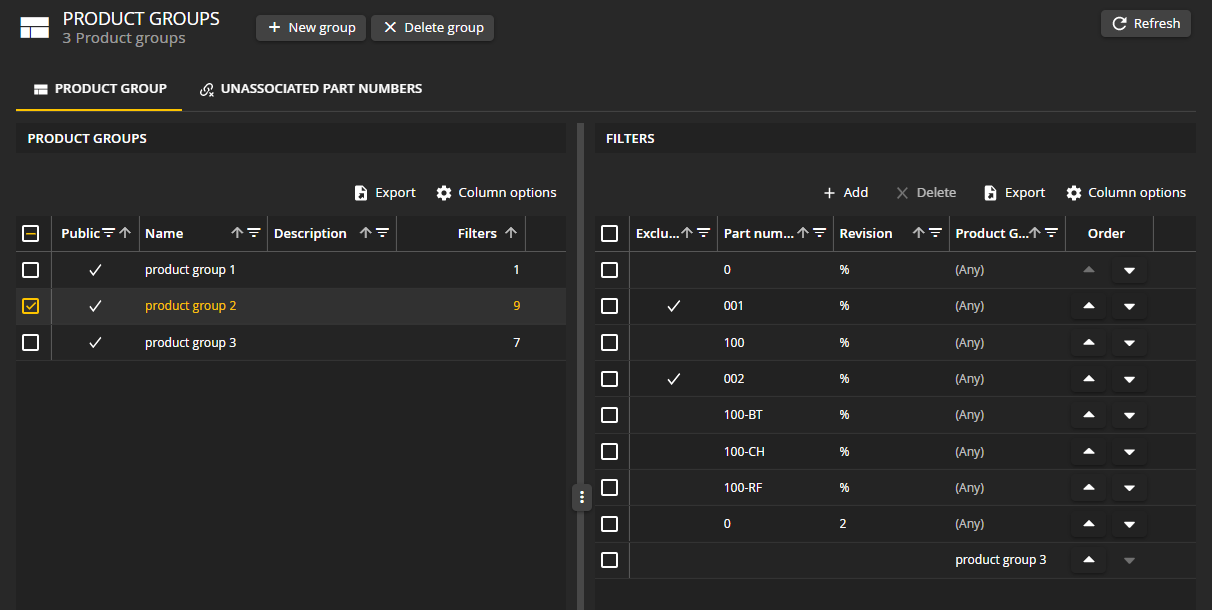Open Exclude column filter icon

click(x=703, y=233)
